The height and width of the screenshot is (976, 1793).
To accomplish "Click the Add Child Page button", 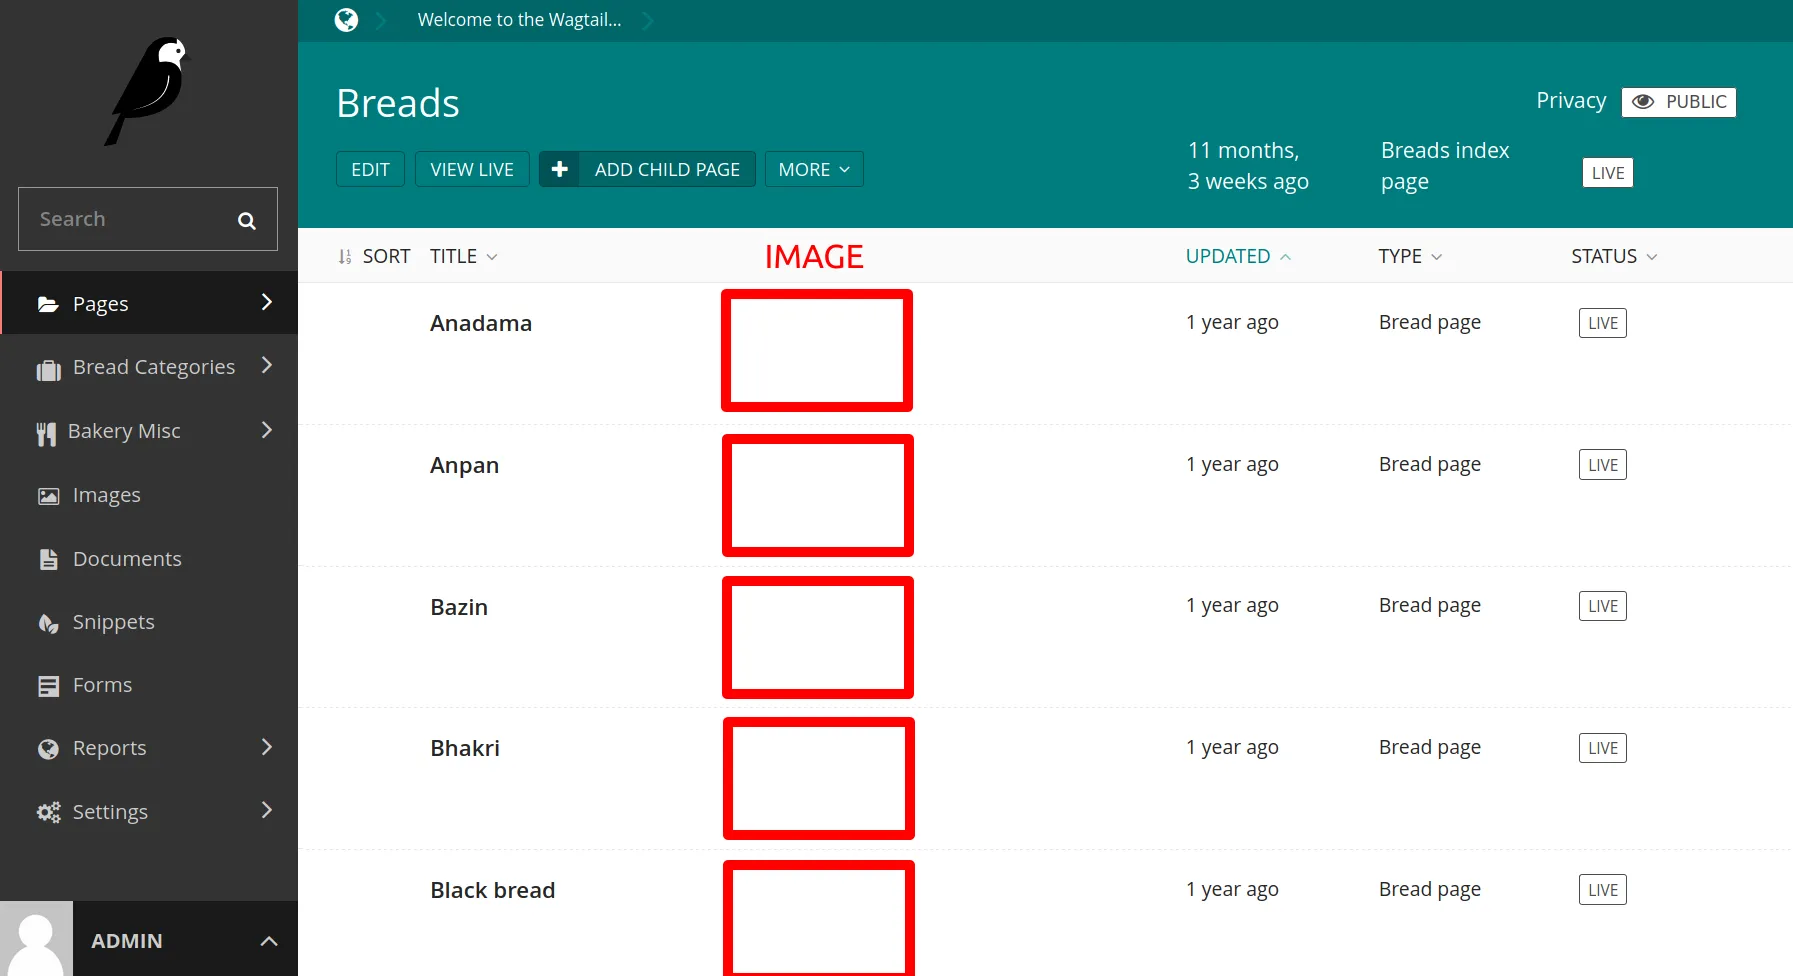I will pyautogui.click(x=647, y=169).
